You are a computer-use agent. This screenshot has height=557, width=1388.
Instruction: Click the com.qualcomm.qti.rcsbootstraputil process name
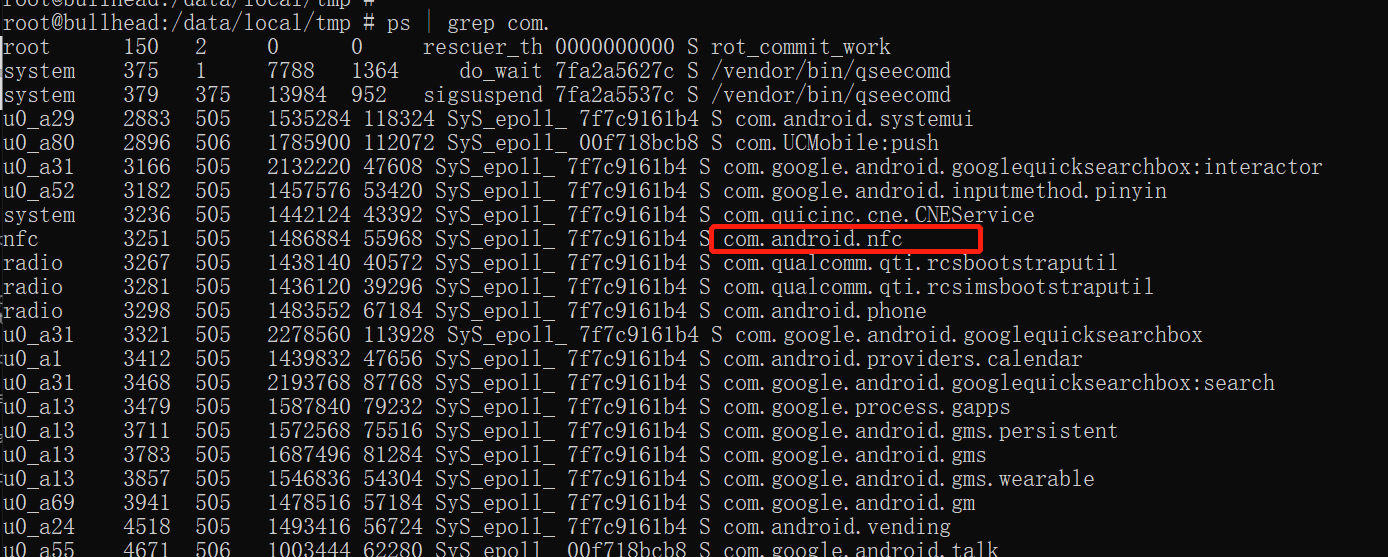(x=921, y=263)
